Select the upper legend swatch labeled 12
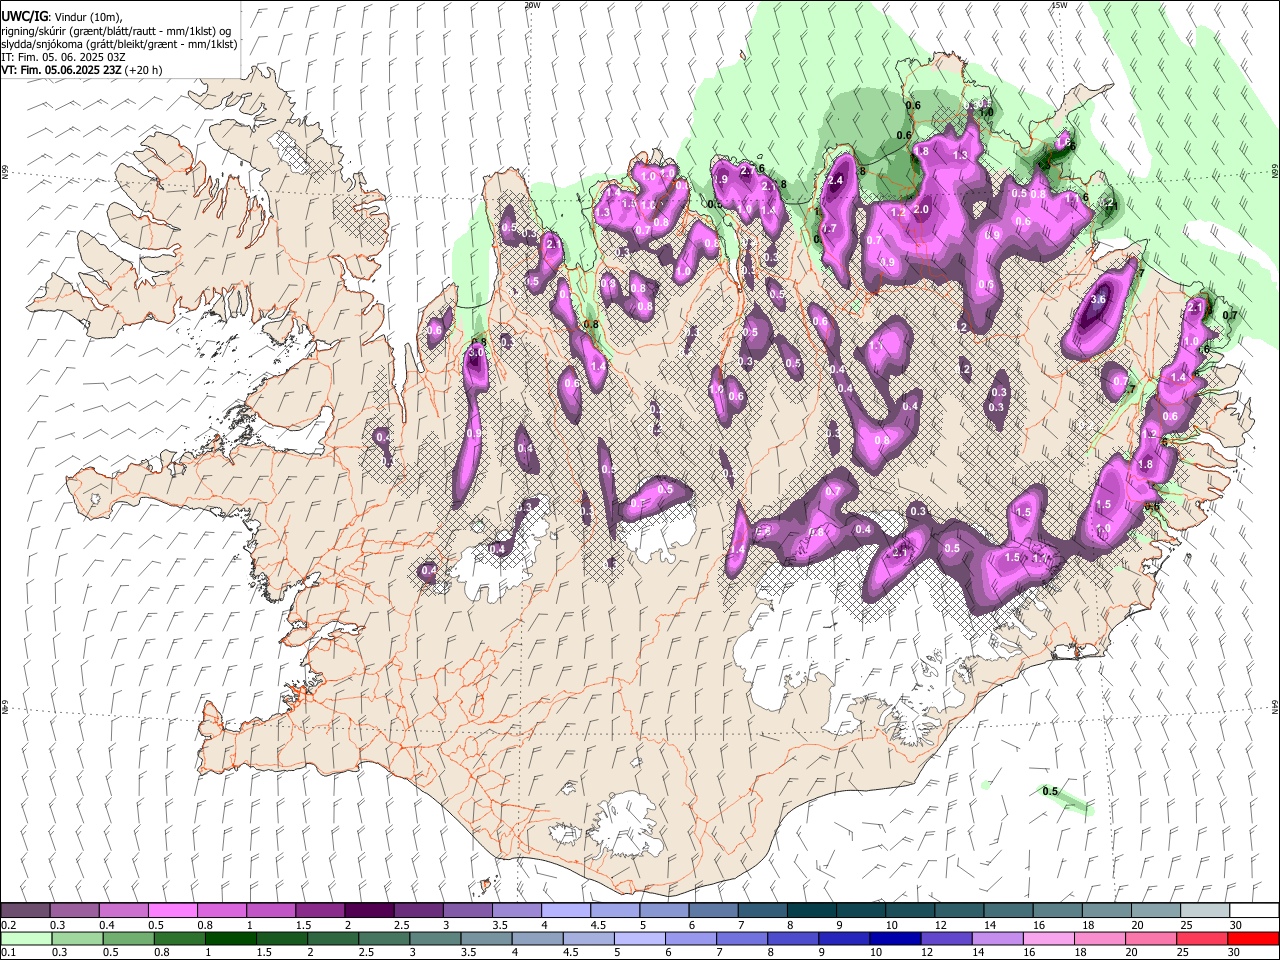The width and height of the screenshot is (1280, 960). [958, 911]
